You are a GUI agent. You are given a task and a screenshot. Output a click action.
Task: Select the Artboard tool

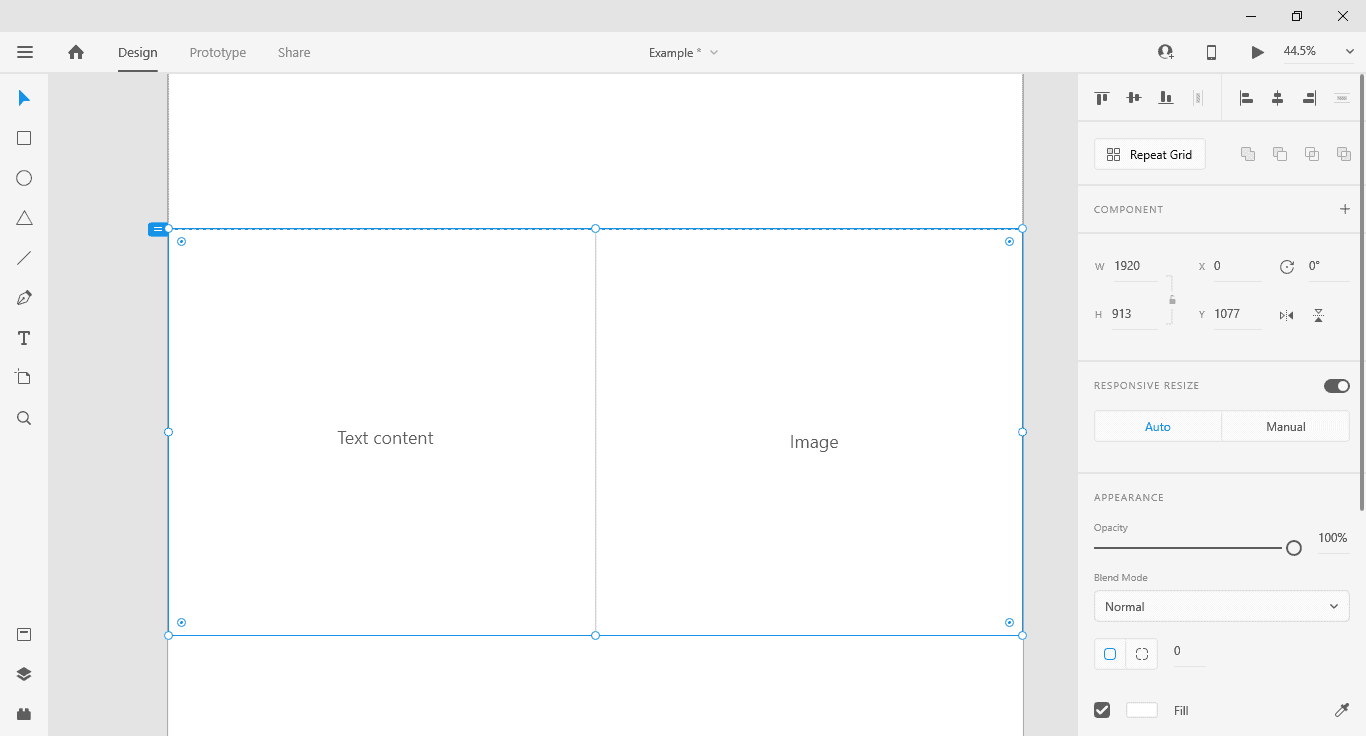(x=24, y=378)
